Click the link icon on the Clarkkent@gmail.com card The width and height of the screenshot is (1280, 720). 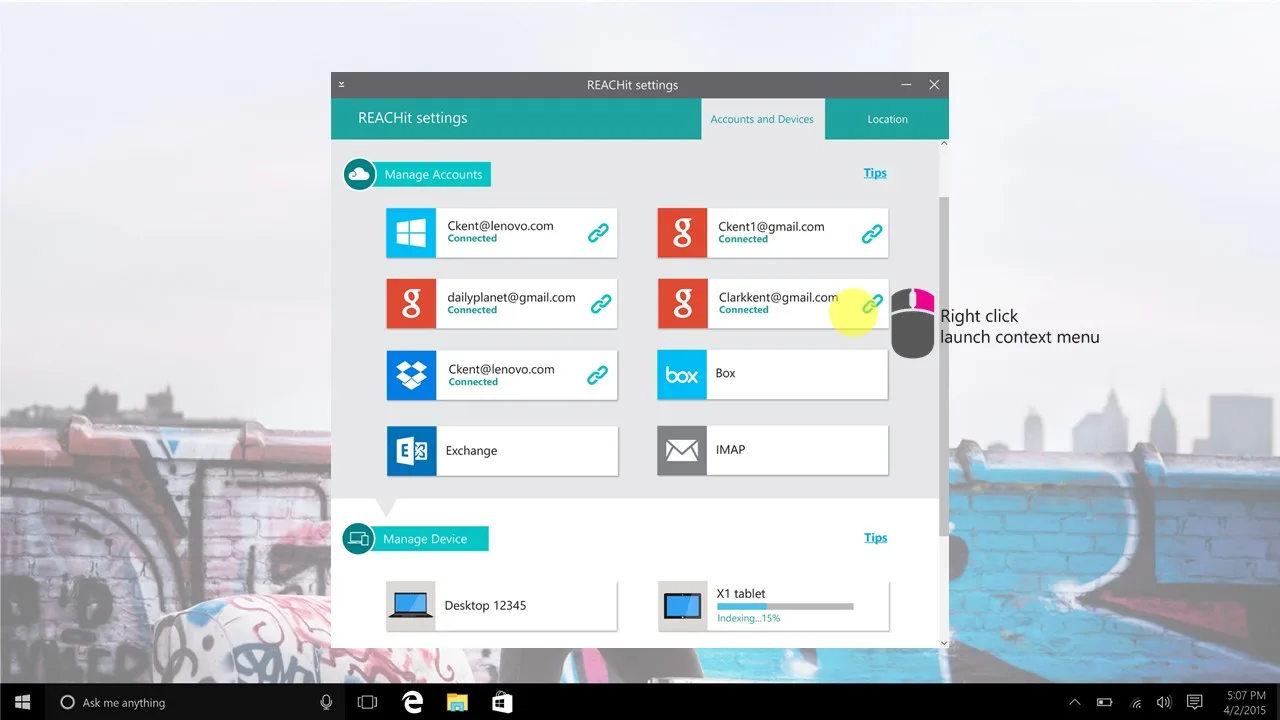pos(874,303)
